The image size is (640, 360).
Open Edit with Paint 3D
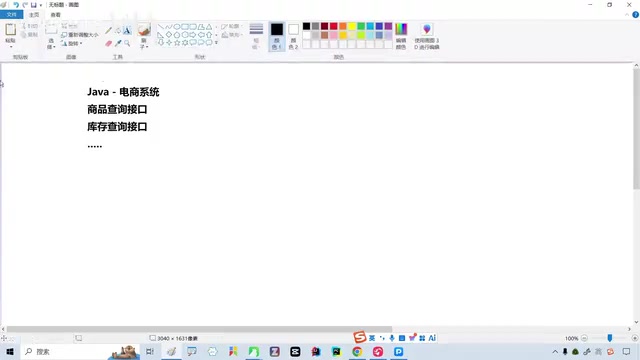click(427, 36)
